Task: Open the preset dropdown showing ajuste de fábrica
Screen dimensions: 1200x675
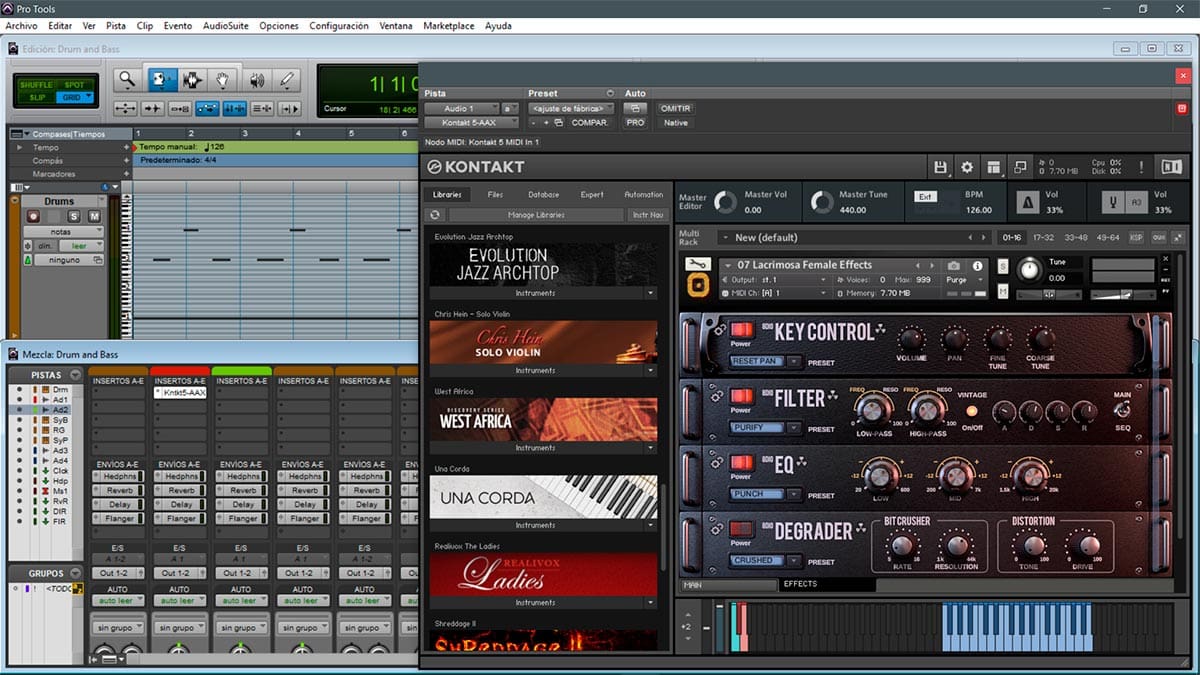Action: 573,108
